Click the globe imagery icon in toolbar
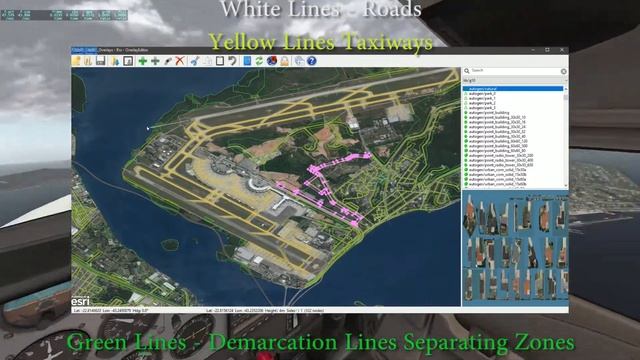Viewport: 640px width, 360px height. 272,61
